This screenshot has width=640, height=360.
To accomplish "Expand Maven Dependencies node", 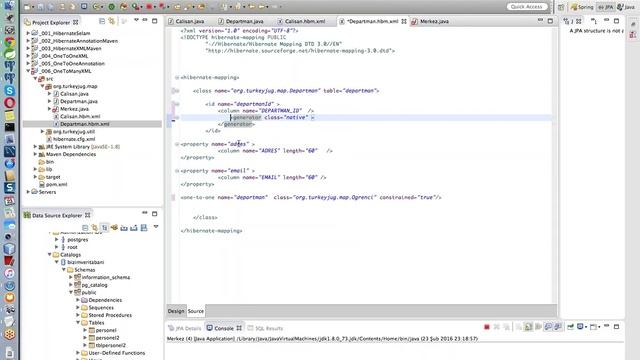I will click(35, 154).
